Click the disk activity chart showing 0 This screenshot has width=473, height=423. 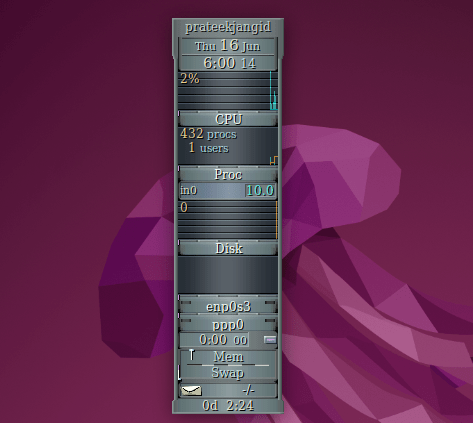pyautogui.click(x=228, y=220)
